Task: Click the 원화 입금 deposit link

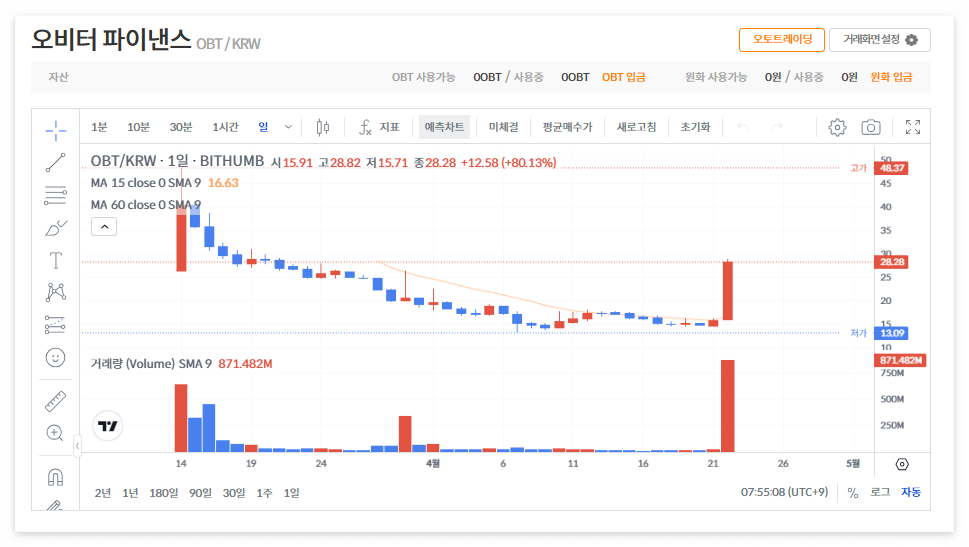Action: [x=891, y=77]
